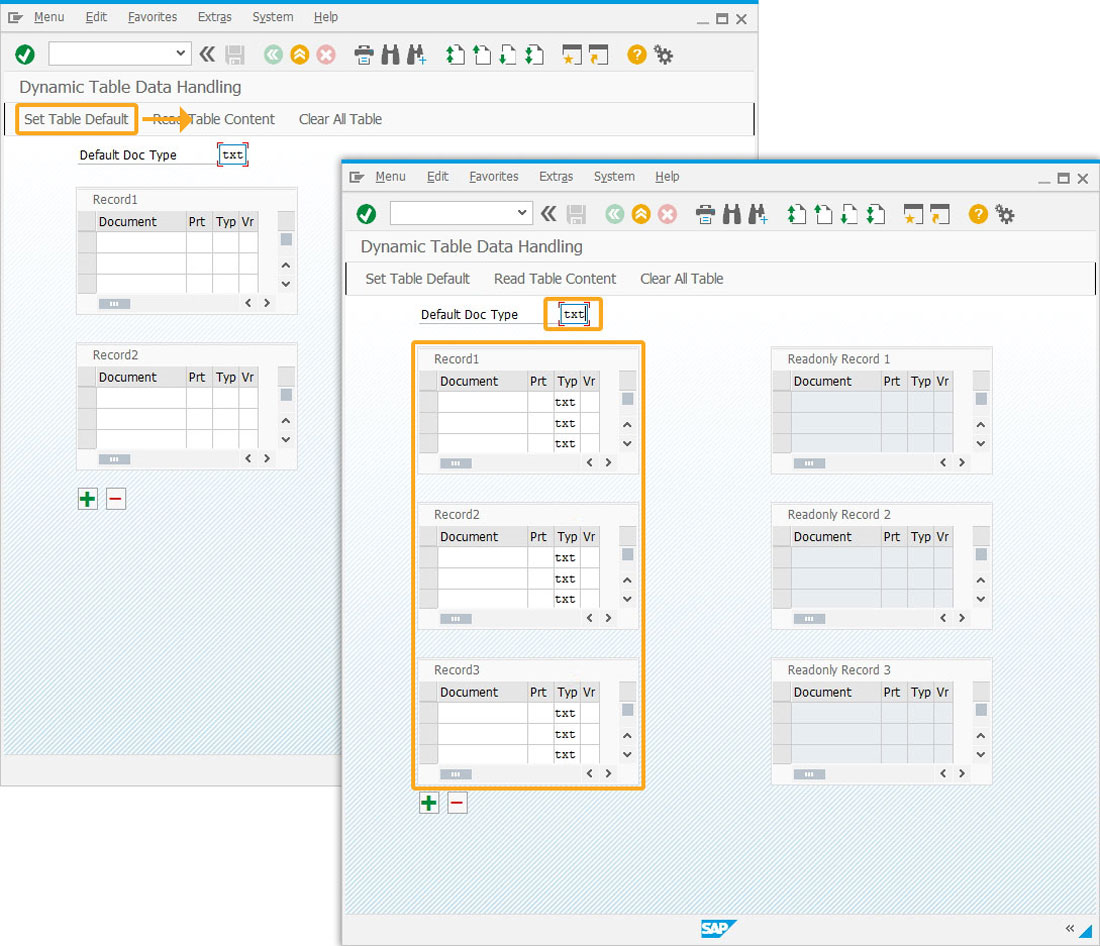The height and width of the screenshot is (946, 1100).
Task: Click the Create Shortcut icon in front window
Action: click(x=939, y=214)
